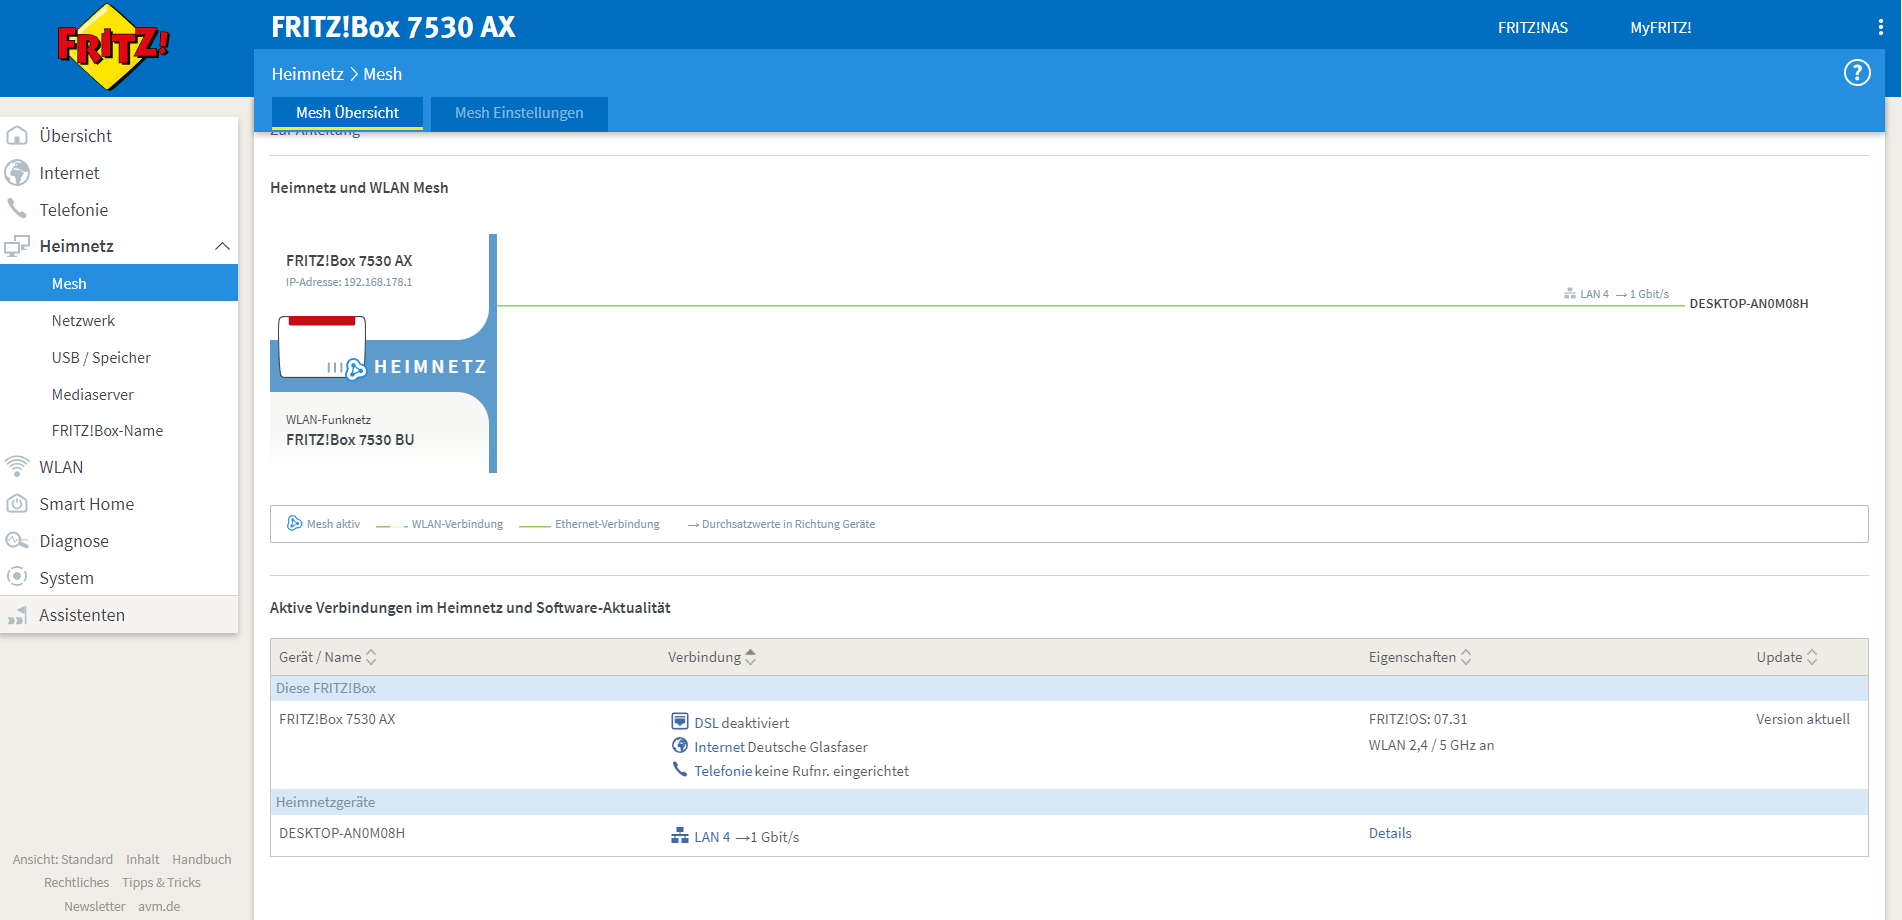Image resolution: width=1902 pixels, height=920 pixels.
Task: Click the Internet link in the table
Action: pyautogui.click(x=720, y=747)
